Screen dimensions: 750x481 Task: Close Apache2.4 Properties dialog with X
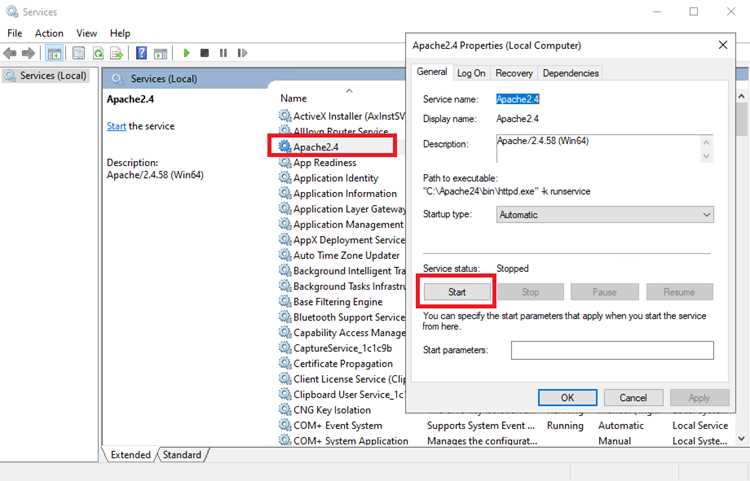coord(723,45)
